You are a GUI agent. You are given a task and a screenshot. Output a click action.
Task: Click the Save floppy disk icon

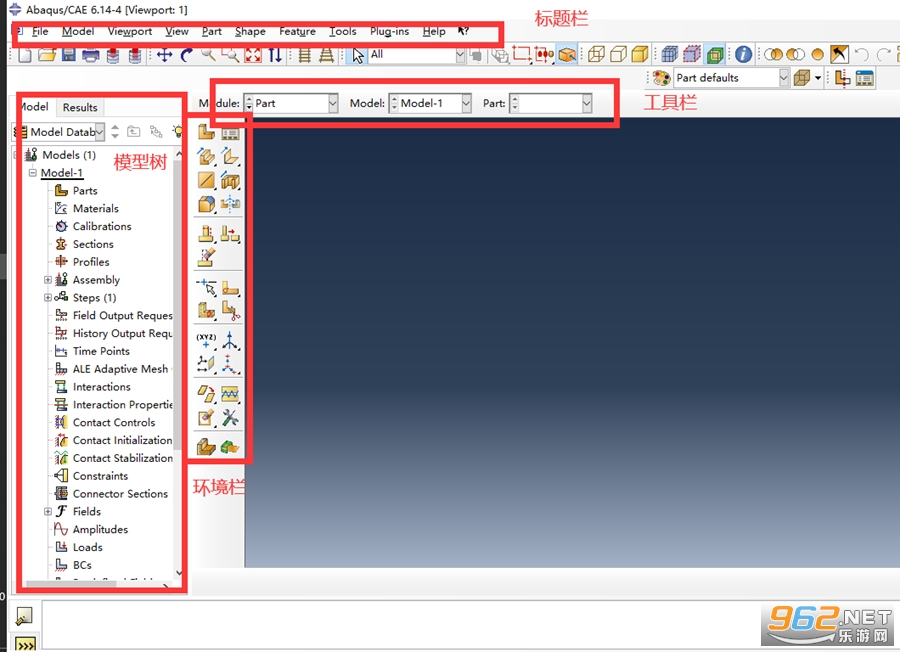tap(69, 55)
